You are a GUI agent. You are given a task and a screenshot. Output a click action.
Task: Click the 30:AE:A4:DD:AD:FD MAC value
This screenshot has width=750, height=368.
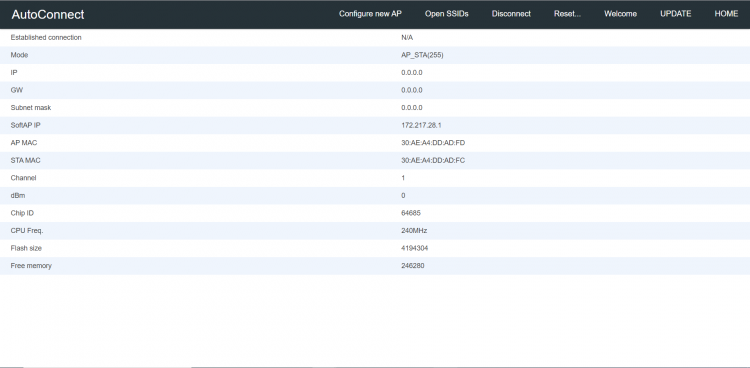point(433,143)
